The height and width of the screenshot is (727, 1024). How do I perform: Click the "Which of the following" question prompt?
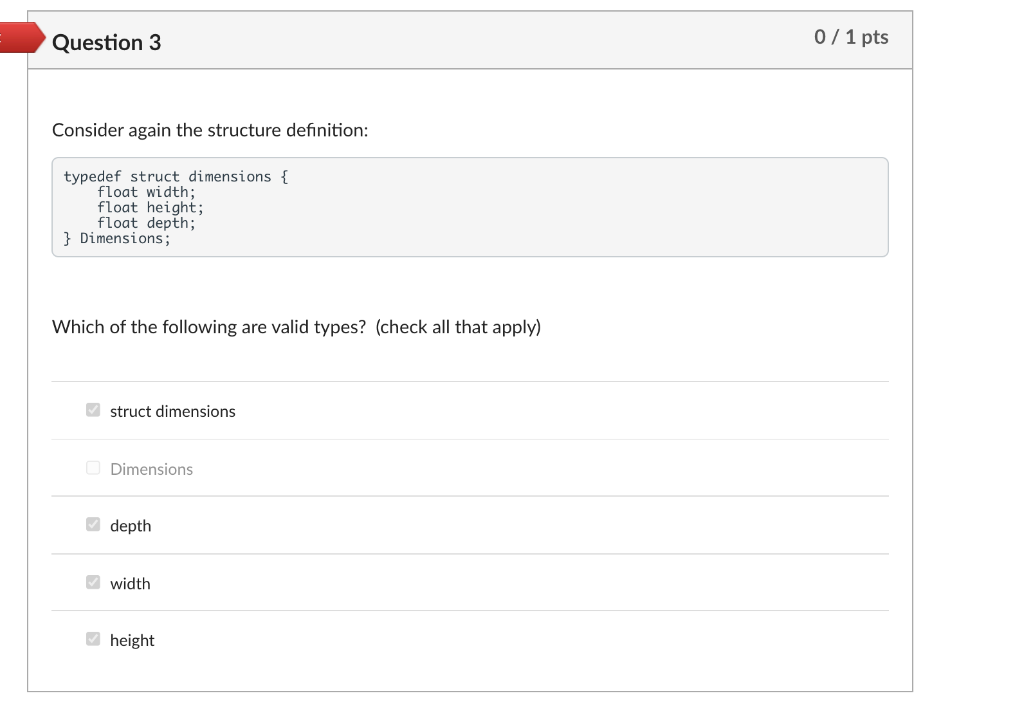click(296, 327)
